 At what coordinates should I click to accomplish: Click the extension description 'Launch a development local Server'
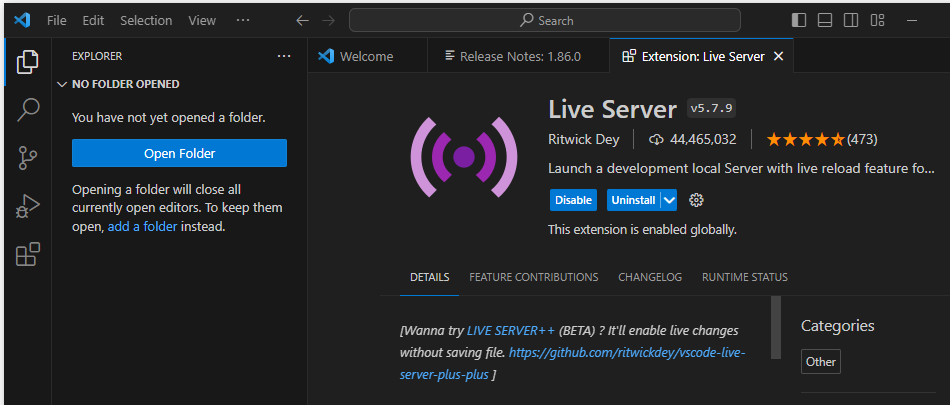(x=741, y=169)
